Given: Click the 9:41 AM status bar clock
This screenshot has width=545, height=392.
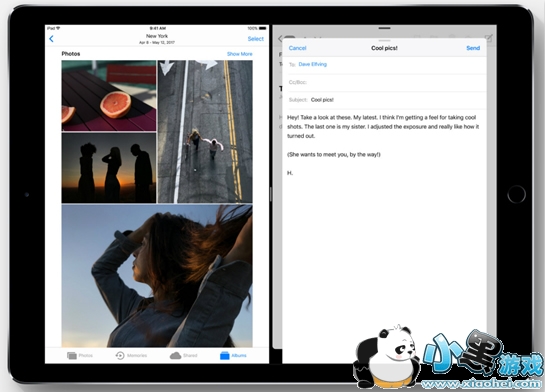Looking at the screenshot, I should coord(157,28).
